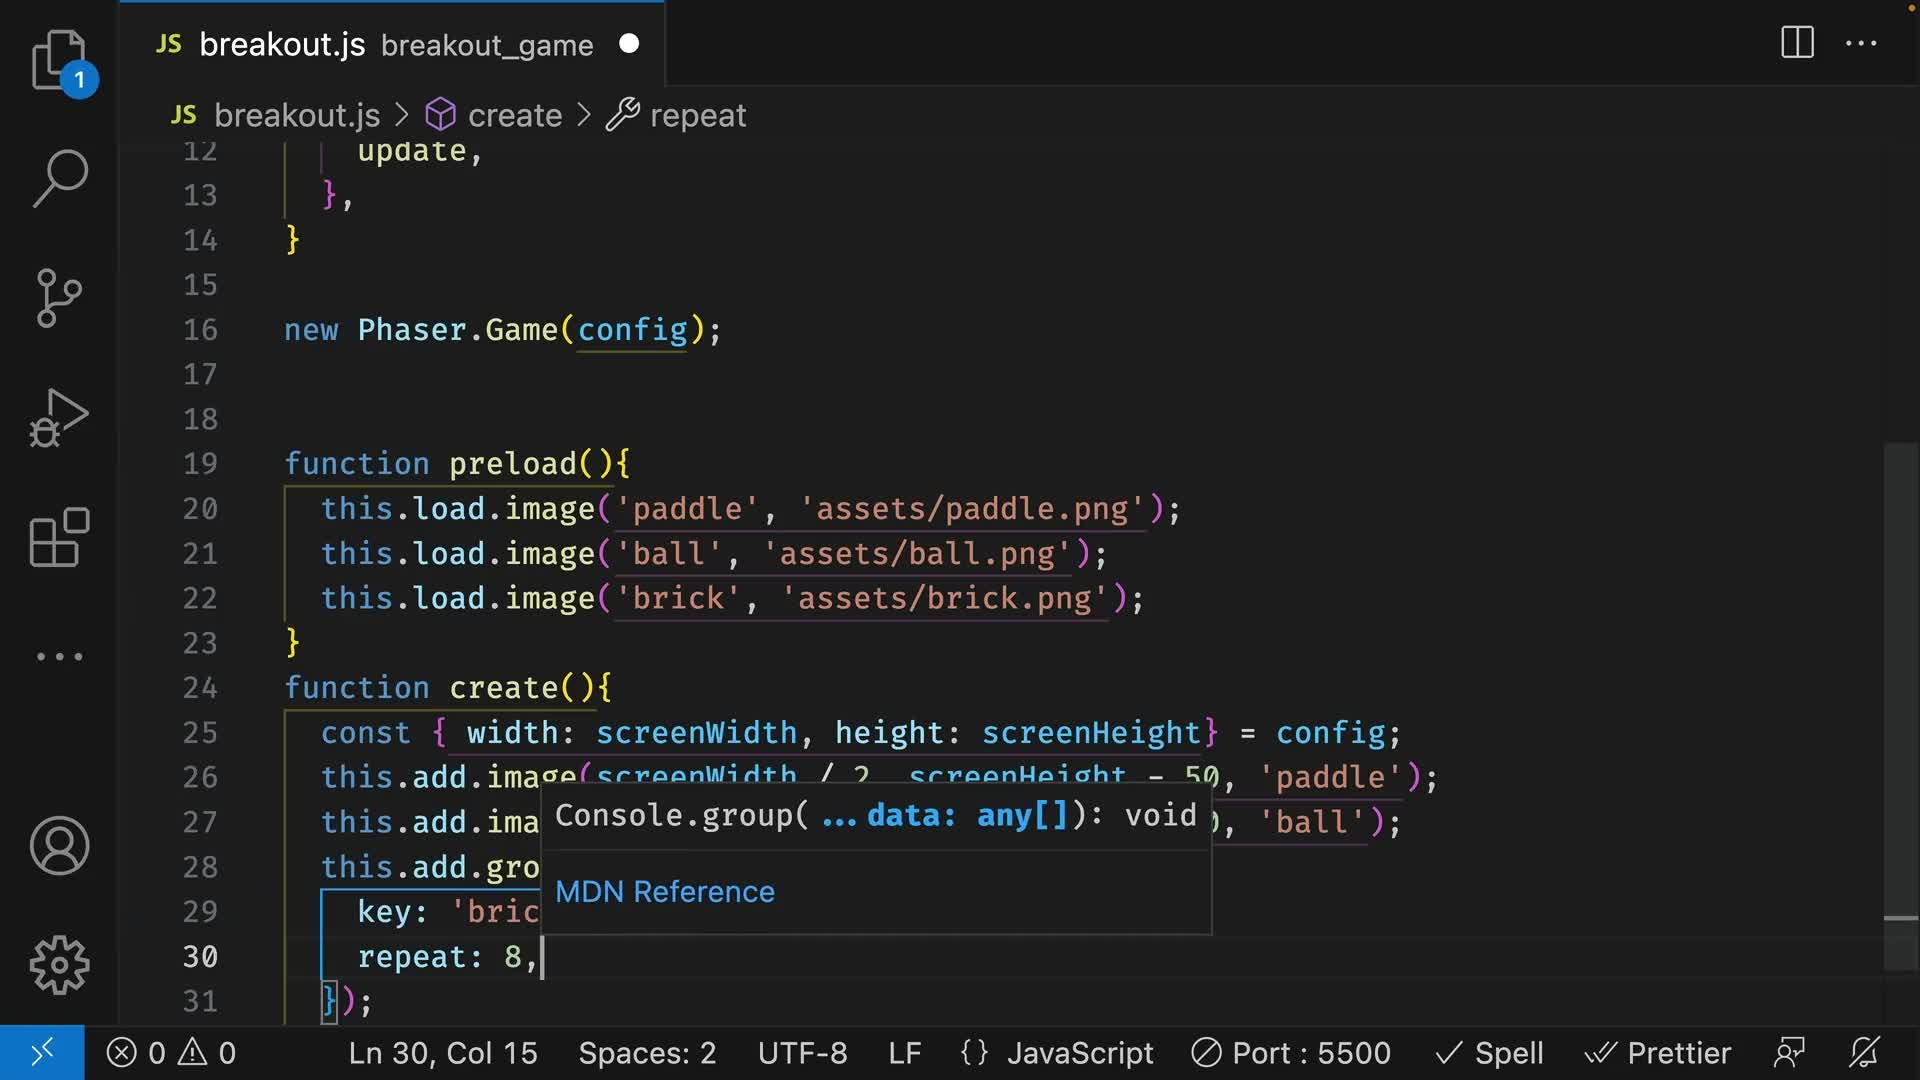This screenshot has height=1080, width=1920.
Task: Open the MDN Reference link
Action: [x=665, y=892]
